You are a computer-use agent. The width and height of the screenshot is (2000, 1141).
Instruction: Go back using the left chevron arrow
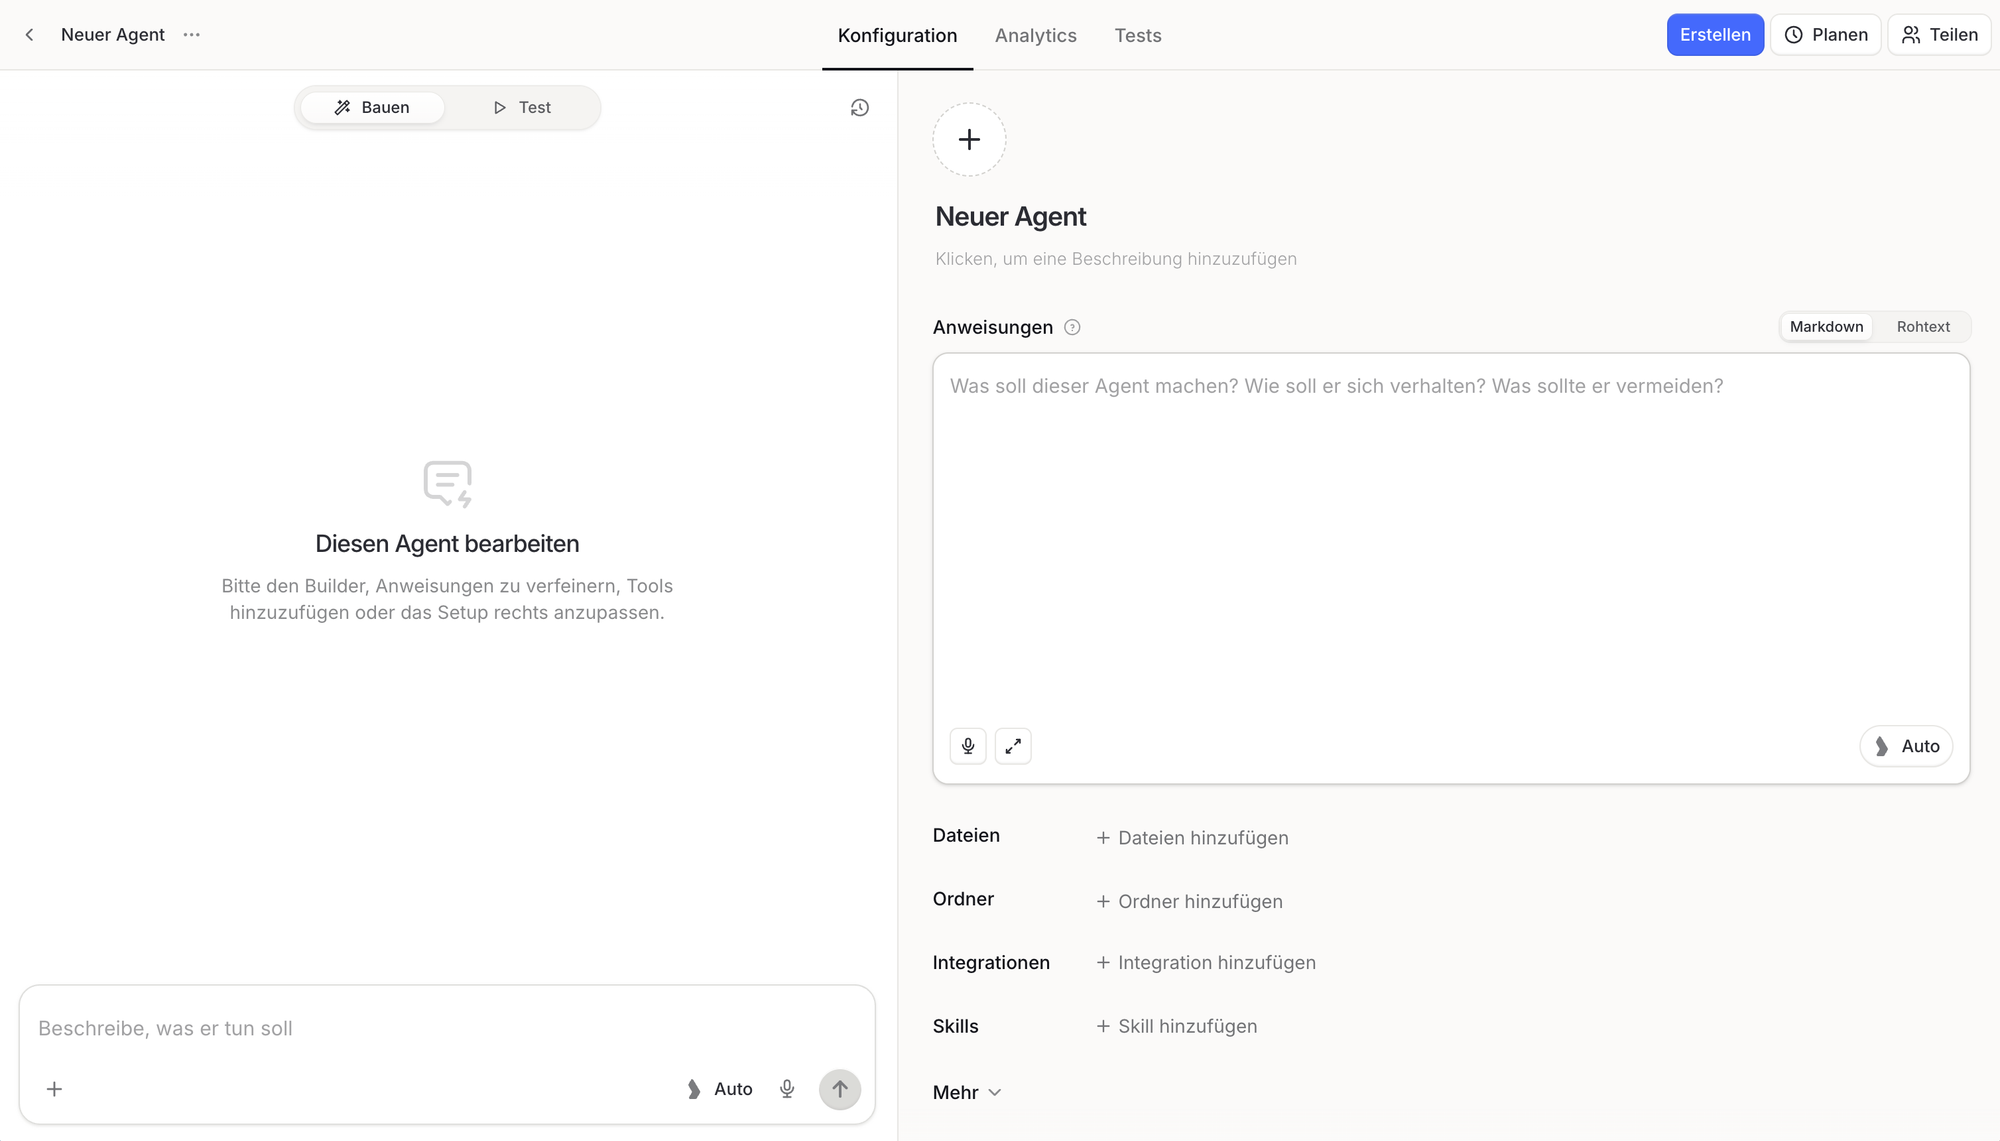tap(30, 35)
